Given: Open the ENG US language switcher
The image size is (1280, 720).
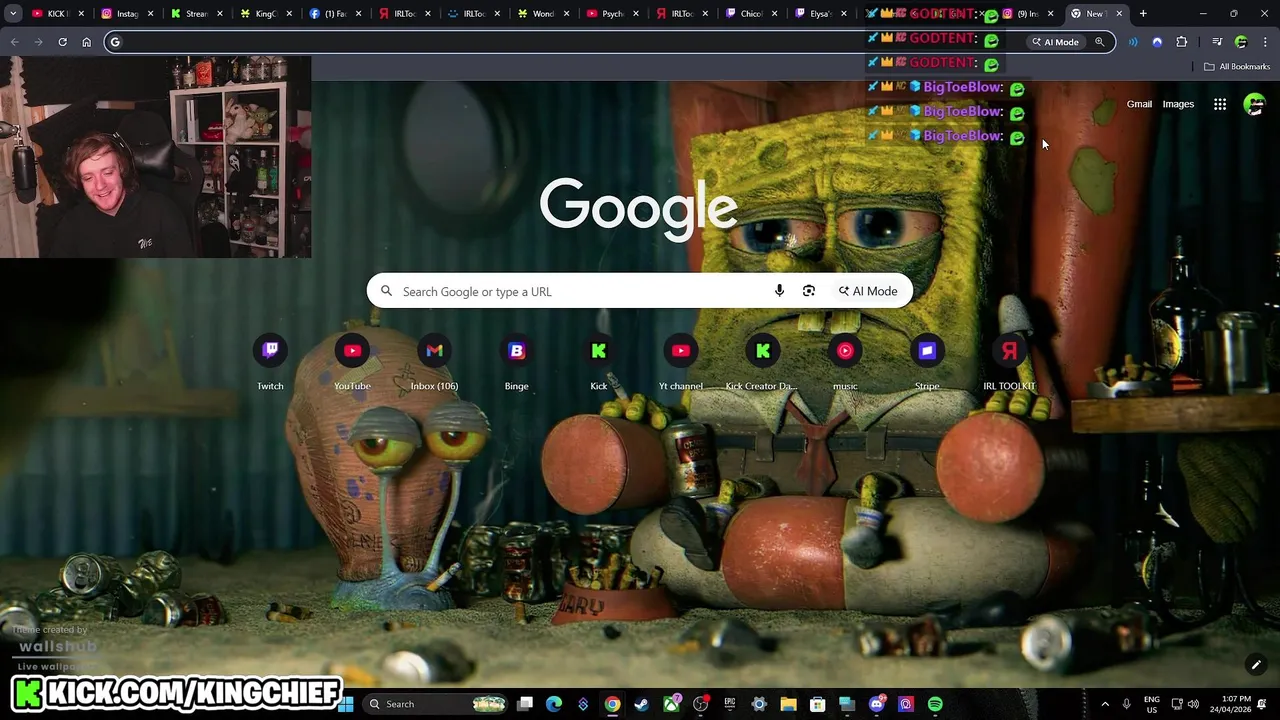Looking at the screenshot, I should coord(1151,704).
